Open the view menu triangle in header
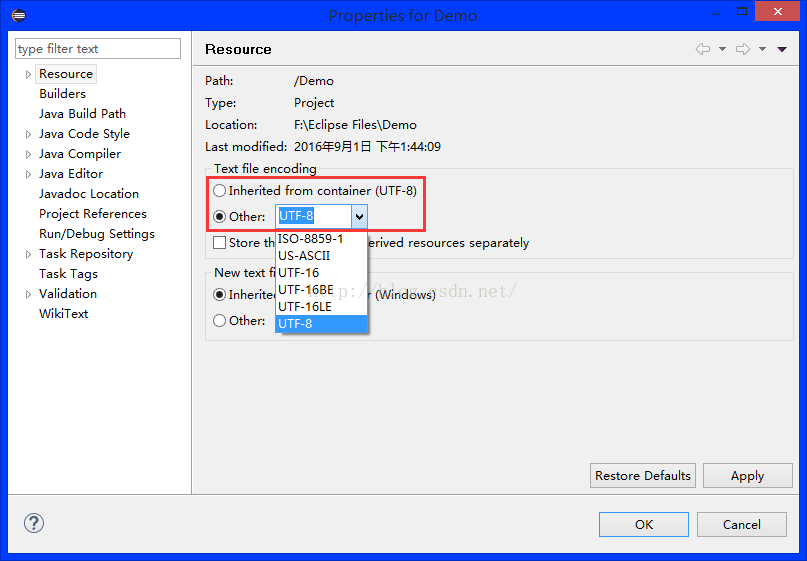The height and width of the screenshot is (561, 807). [782, 49]
